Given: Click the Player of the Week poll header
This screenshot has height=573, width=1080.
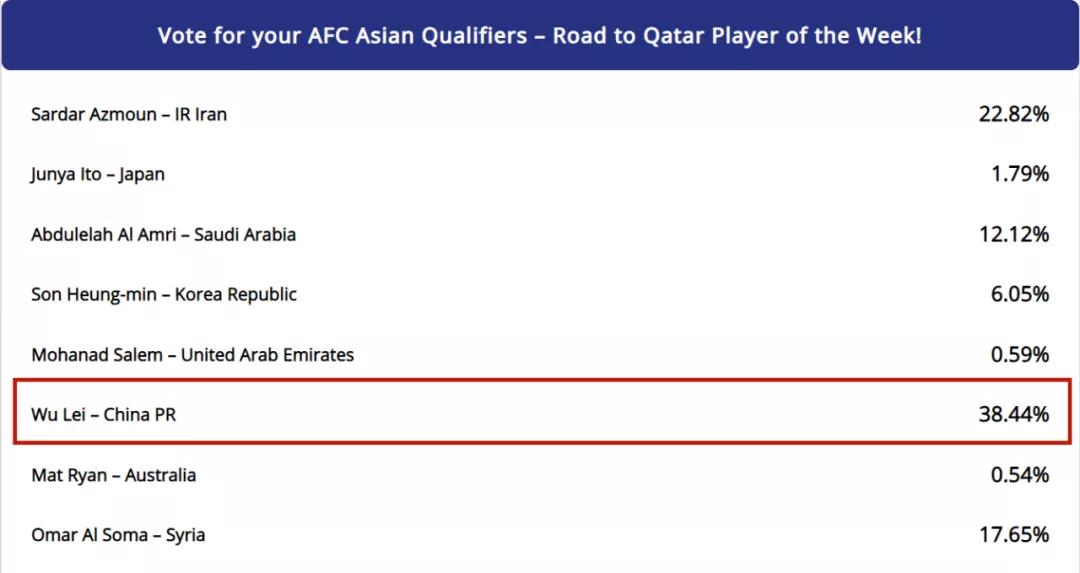Looking at the screenshot, I should [x=540, y=36].
